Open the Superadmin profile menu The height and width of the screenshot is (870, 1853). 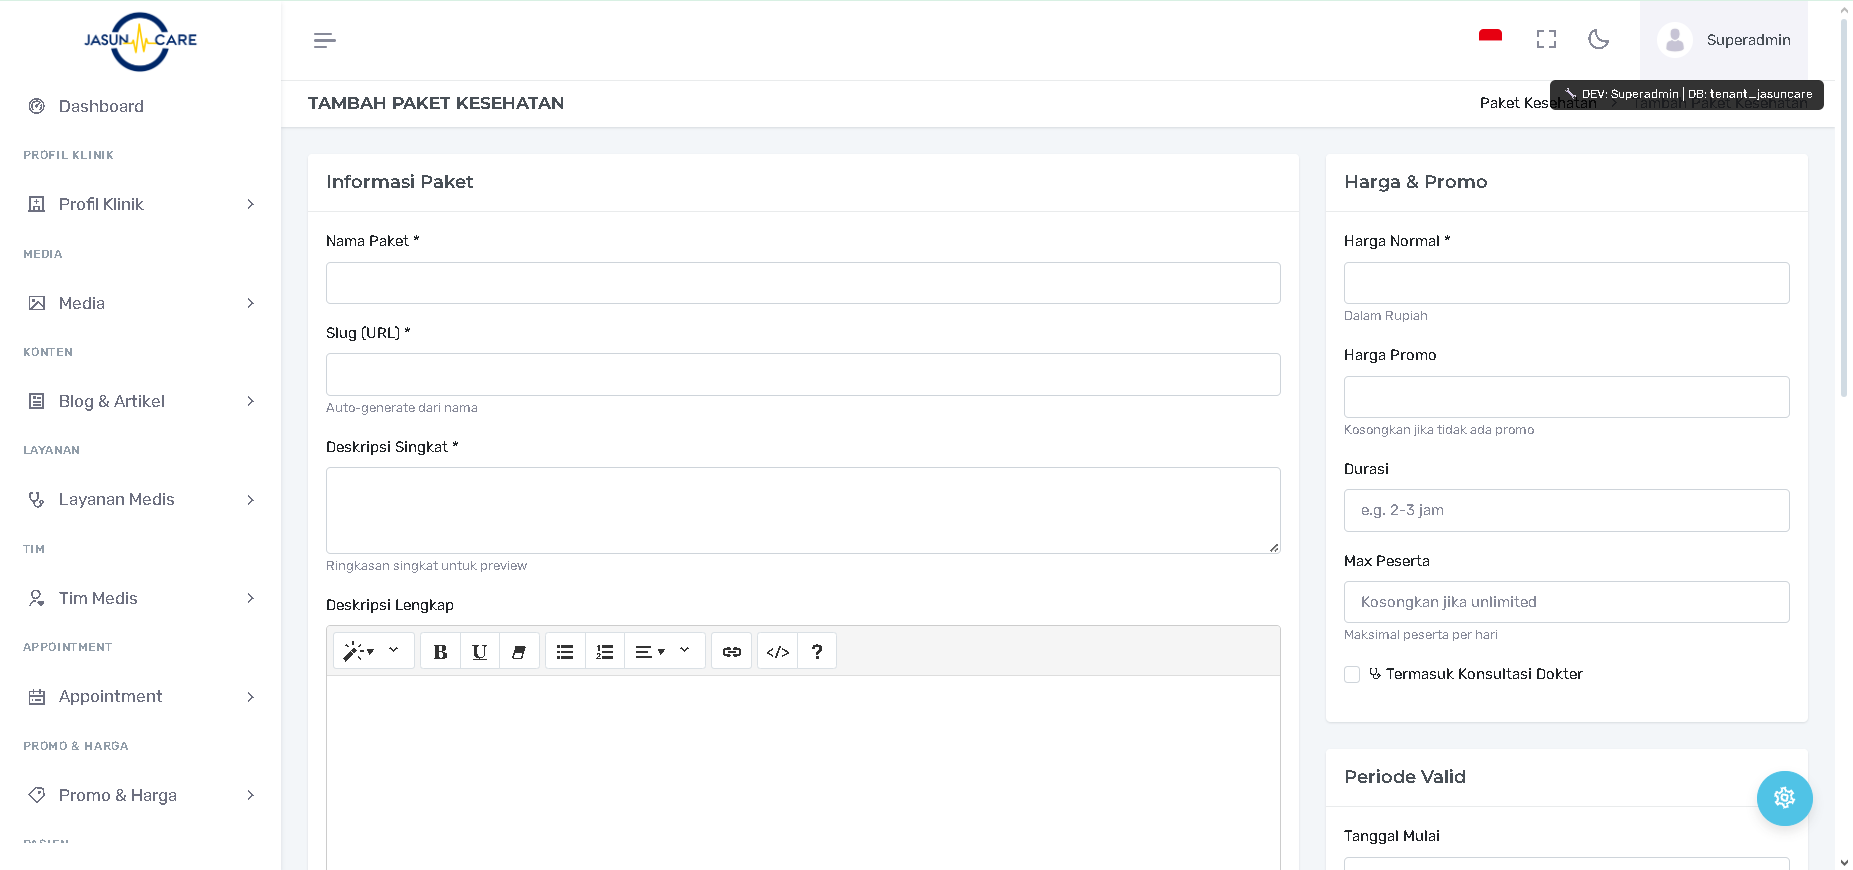[1723, 40]
